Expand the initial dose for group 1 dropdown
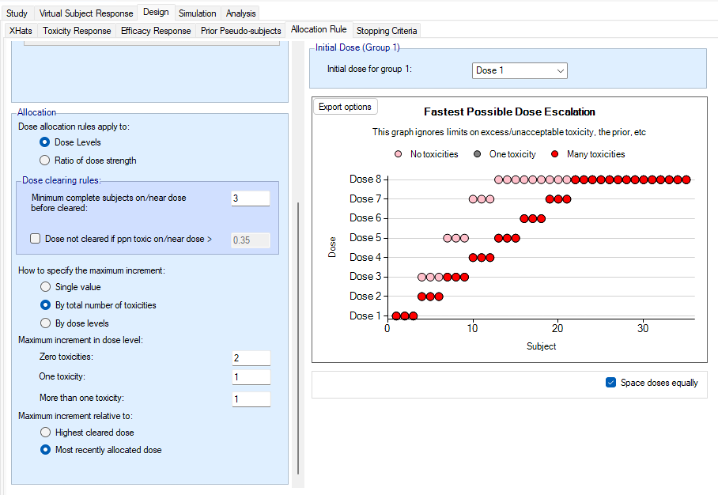 (519, 70)
